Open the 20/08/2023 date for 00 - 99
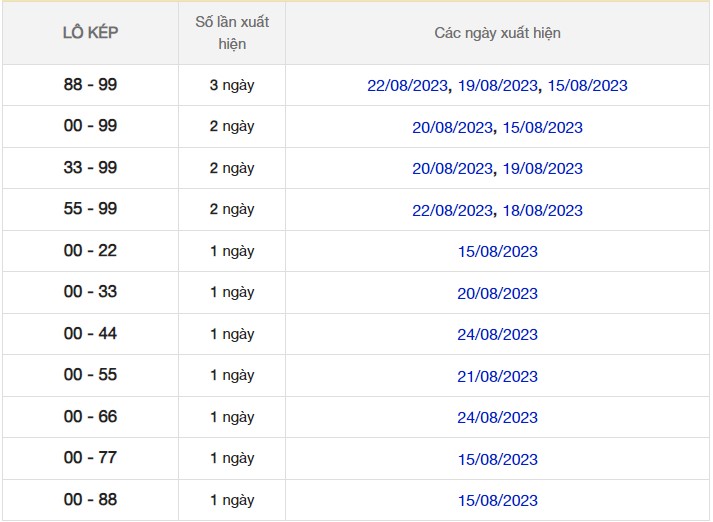Viewport: 713px width, 522px height. (x=453, y=128)
